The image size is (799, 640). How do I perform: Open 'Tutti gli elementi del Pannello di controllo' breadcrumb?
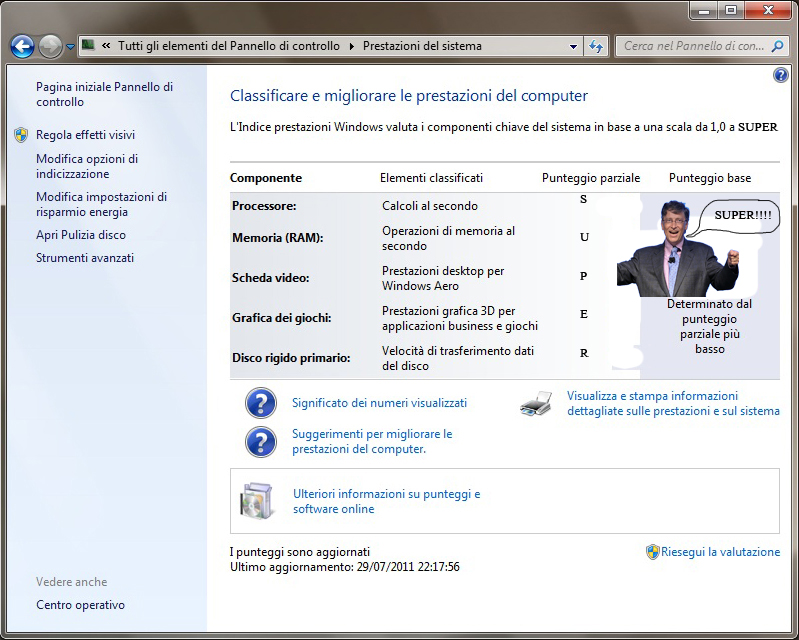229,46
